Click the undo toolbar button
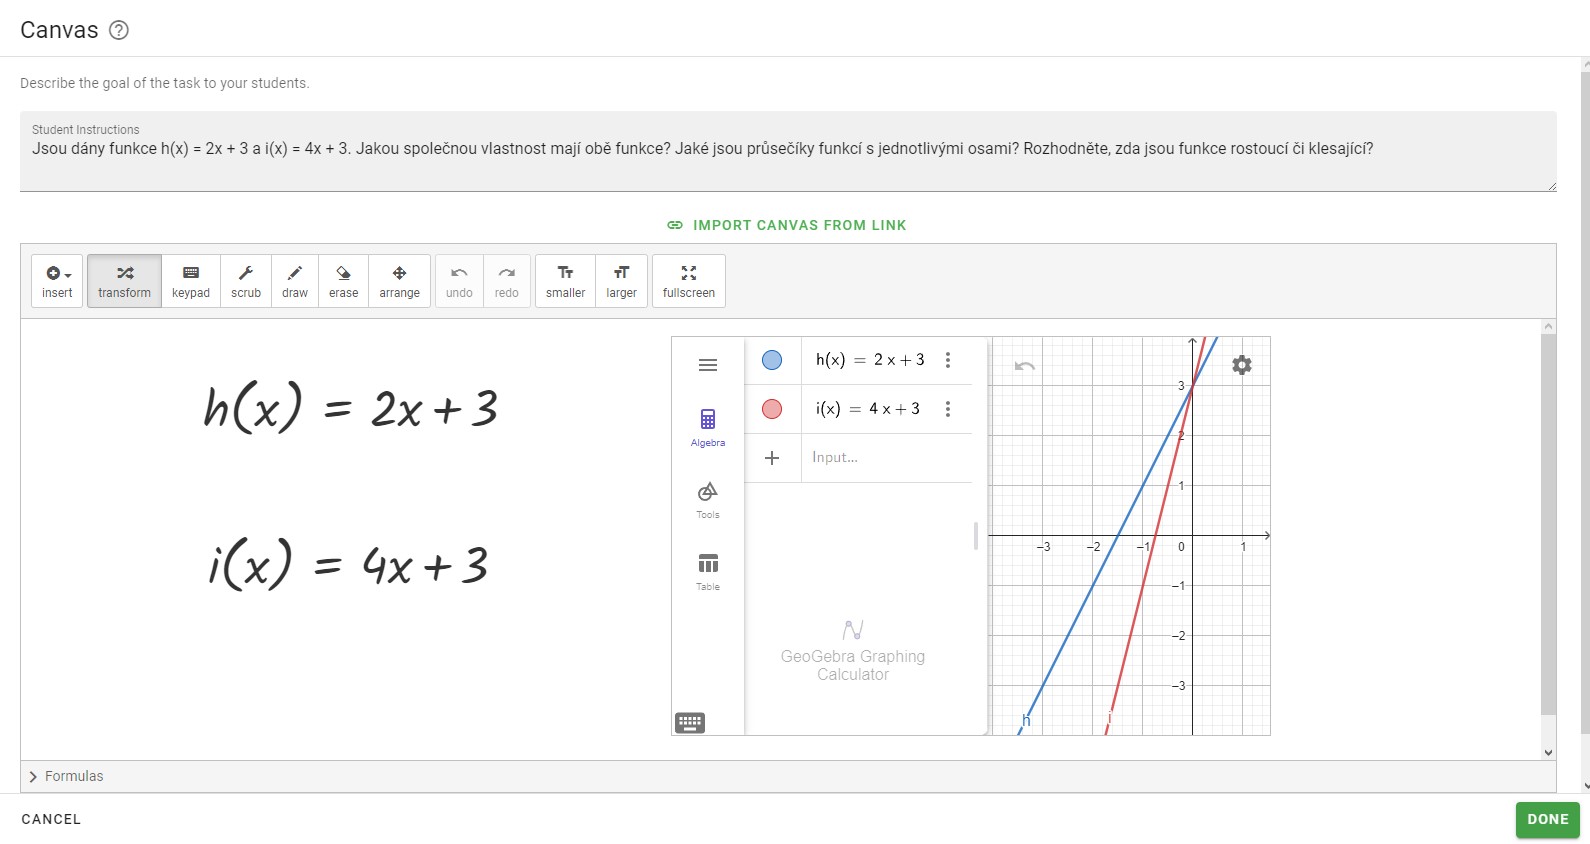 (x=459, y=281)
